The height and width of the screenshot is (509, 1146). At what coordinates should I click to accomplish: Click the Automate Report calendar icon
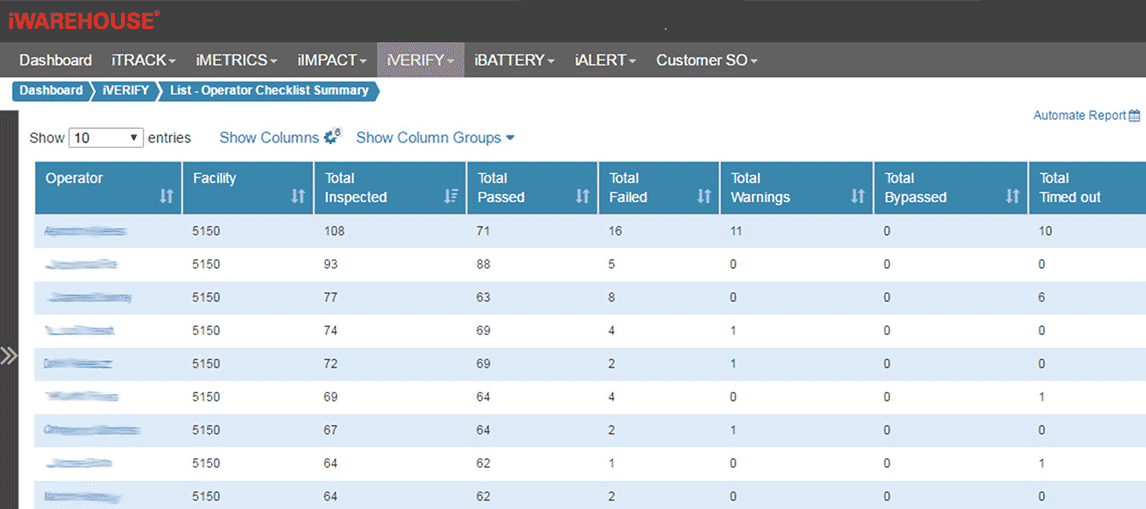coord(1134,116)
